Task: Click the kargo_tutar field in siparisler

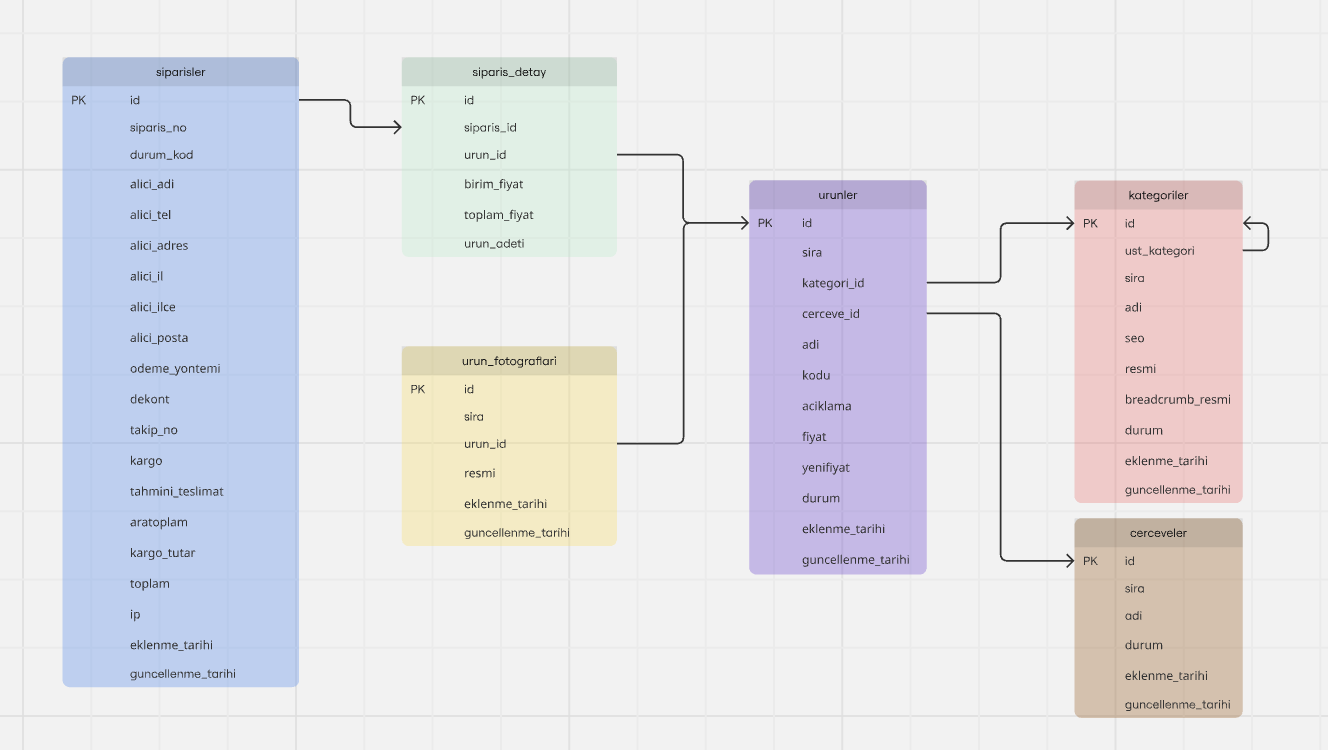Action: 162,553
